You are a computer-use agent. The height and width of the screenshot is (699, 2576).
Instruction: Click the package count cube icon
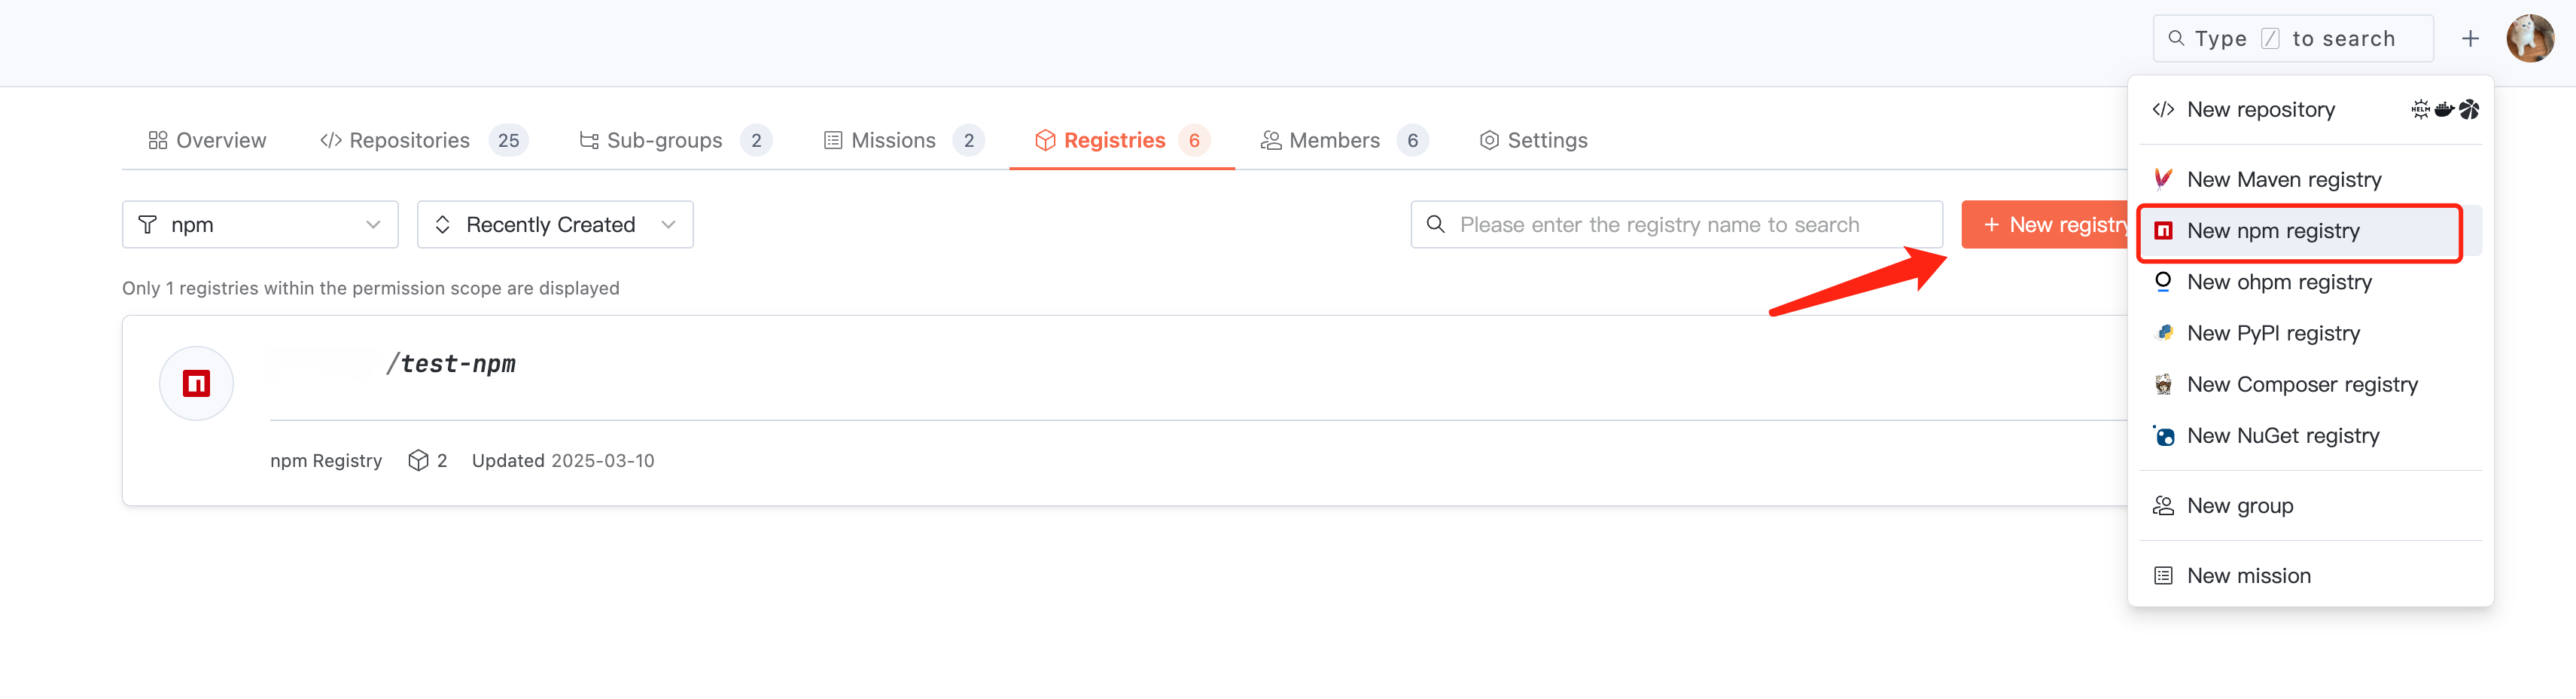coord(418,460)
